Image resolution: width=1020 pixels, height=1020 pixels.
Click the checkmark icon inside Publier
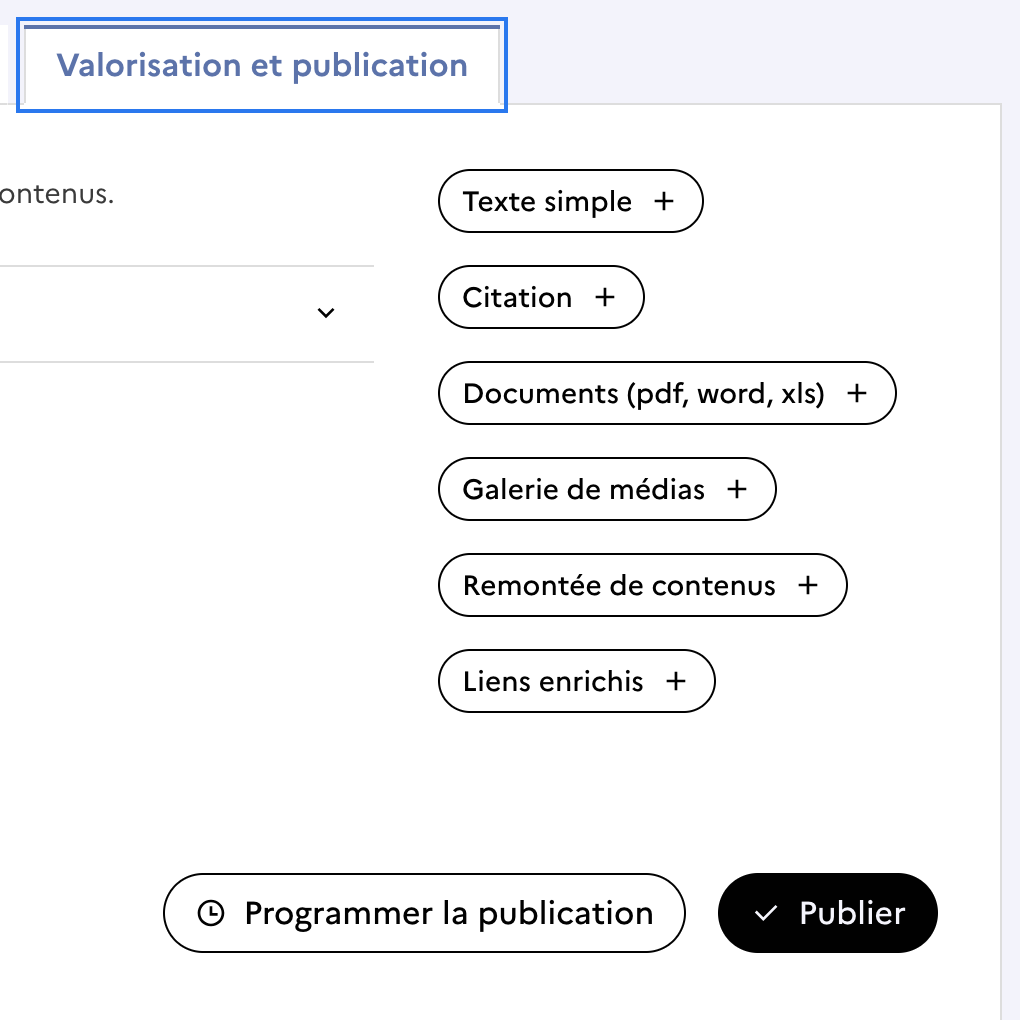tap(766, 913)
